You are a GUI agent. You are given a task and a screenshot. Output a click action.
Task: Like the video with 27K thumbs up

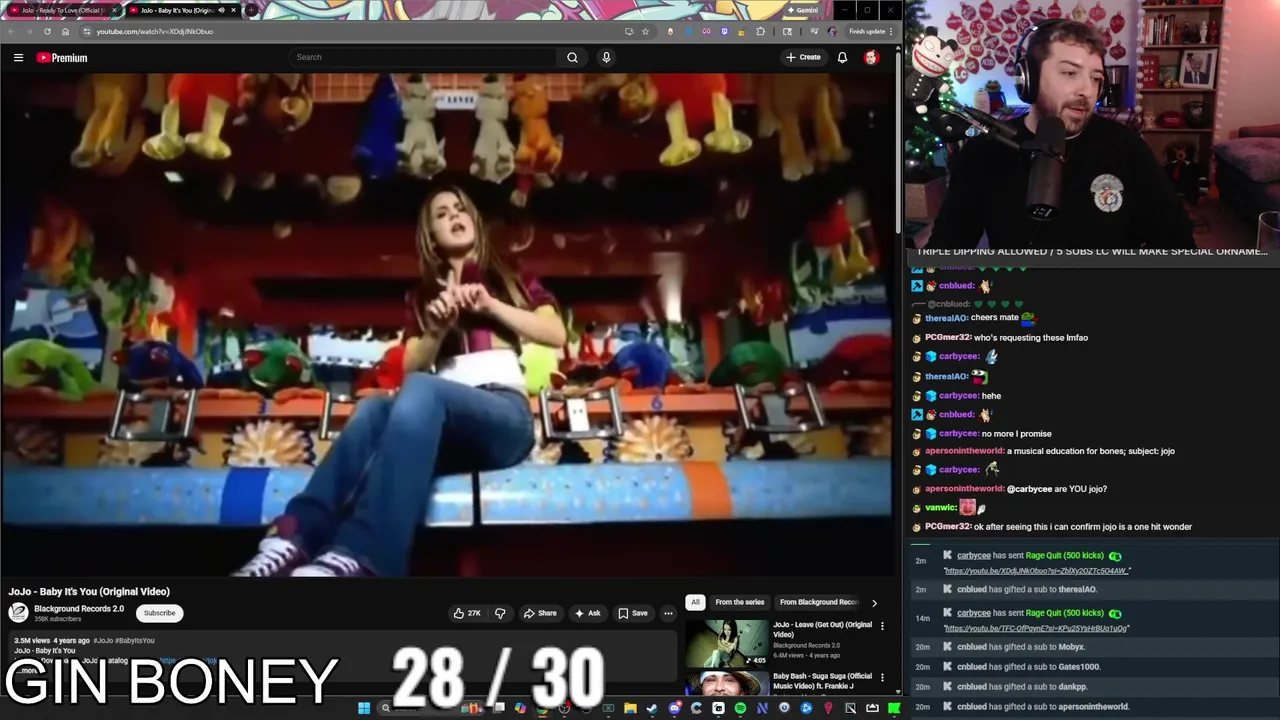coord(467,613)
